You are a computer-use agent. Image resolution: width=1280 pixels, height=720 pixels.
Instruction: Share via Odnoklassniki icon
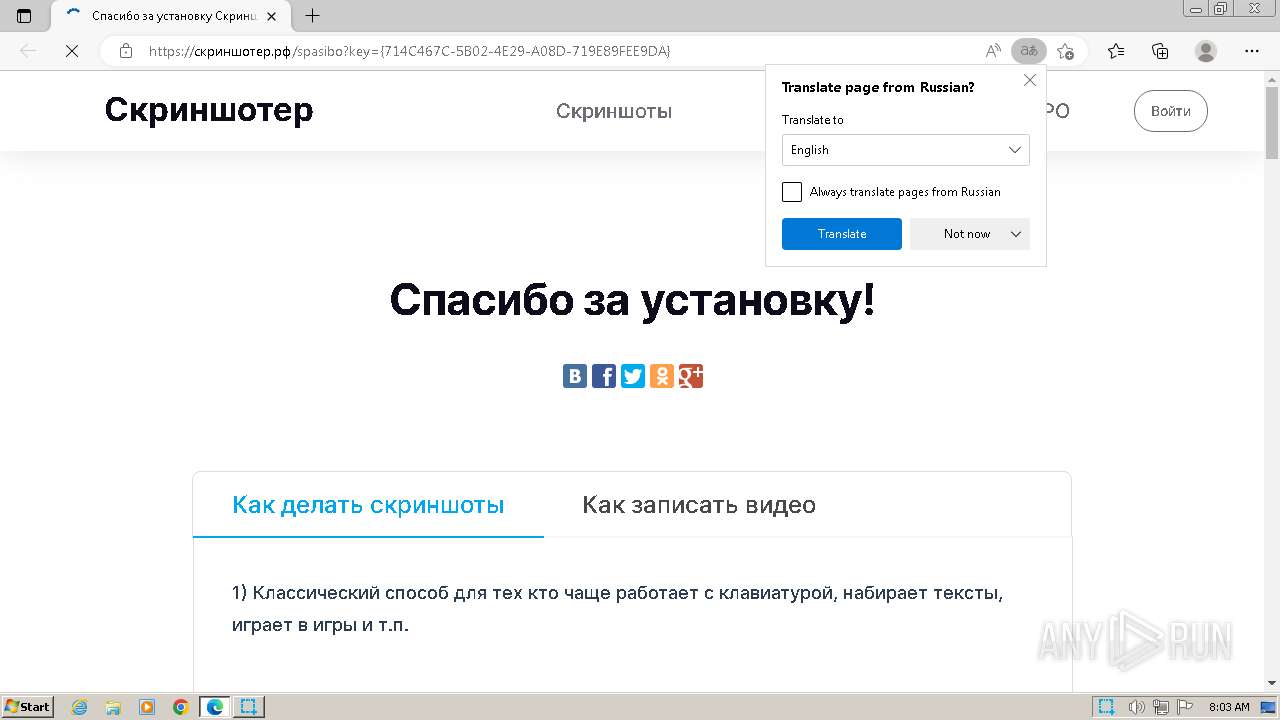[662, 376]
